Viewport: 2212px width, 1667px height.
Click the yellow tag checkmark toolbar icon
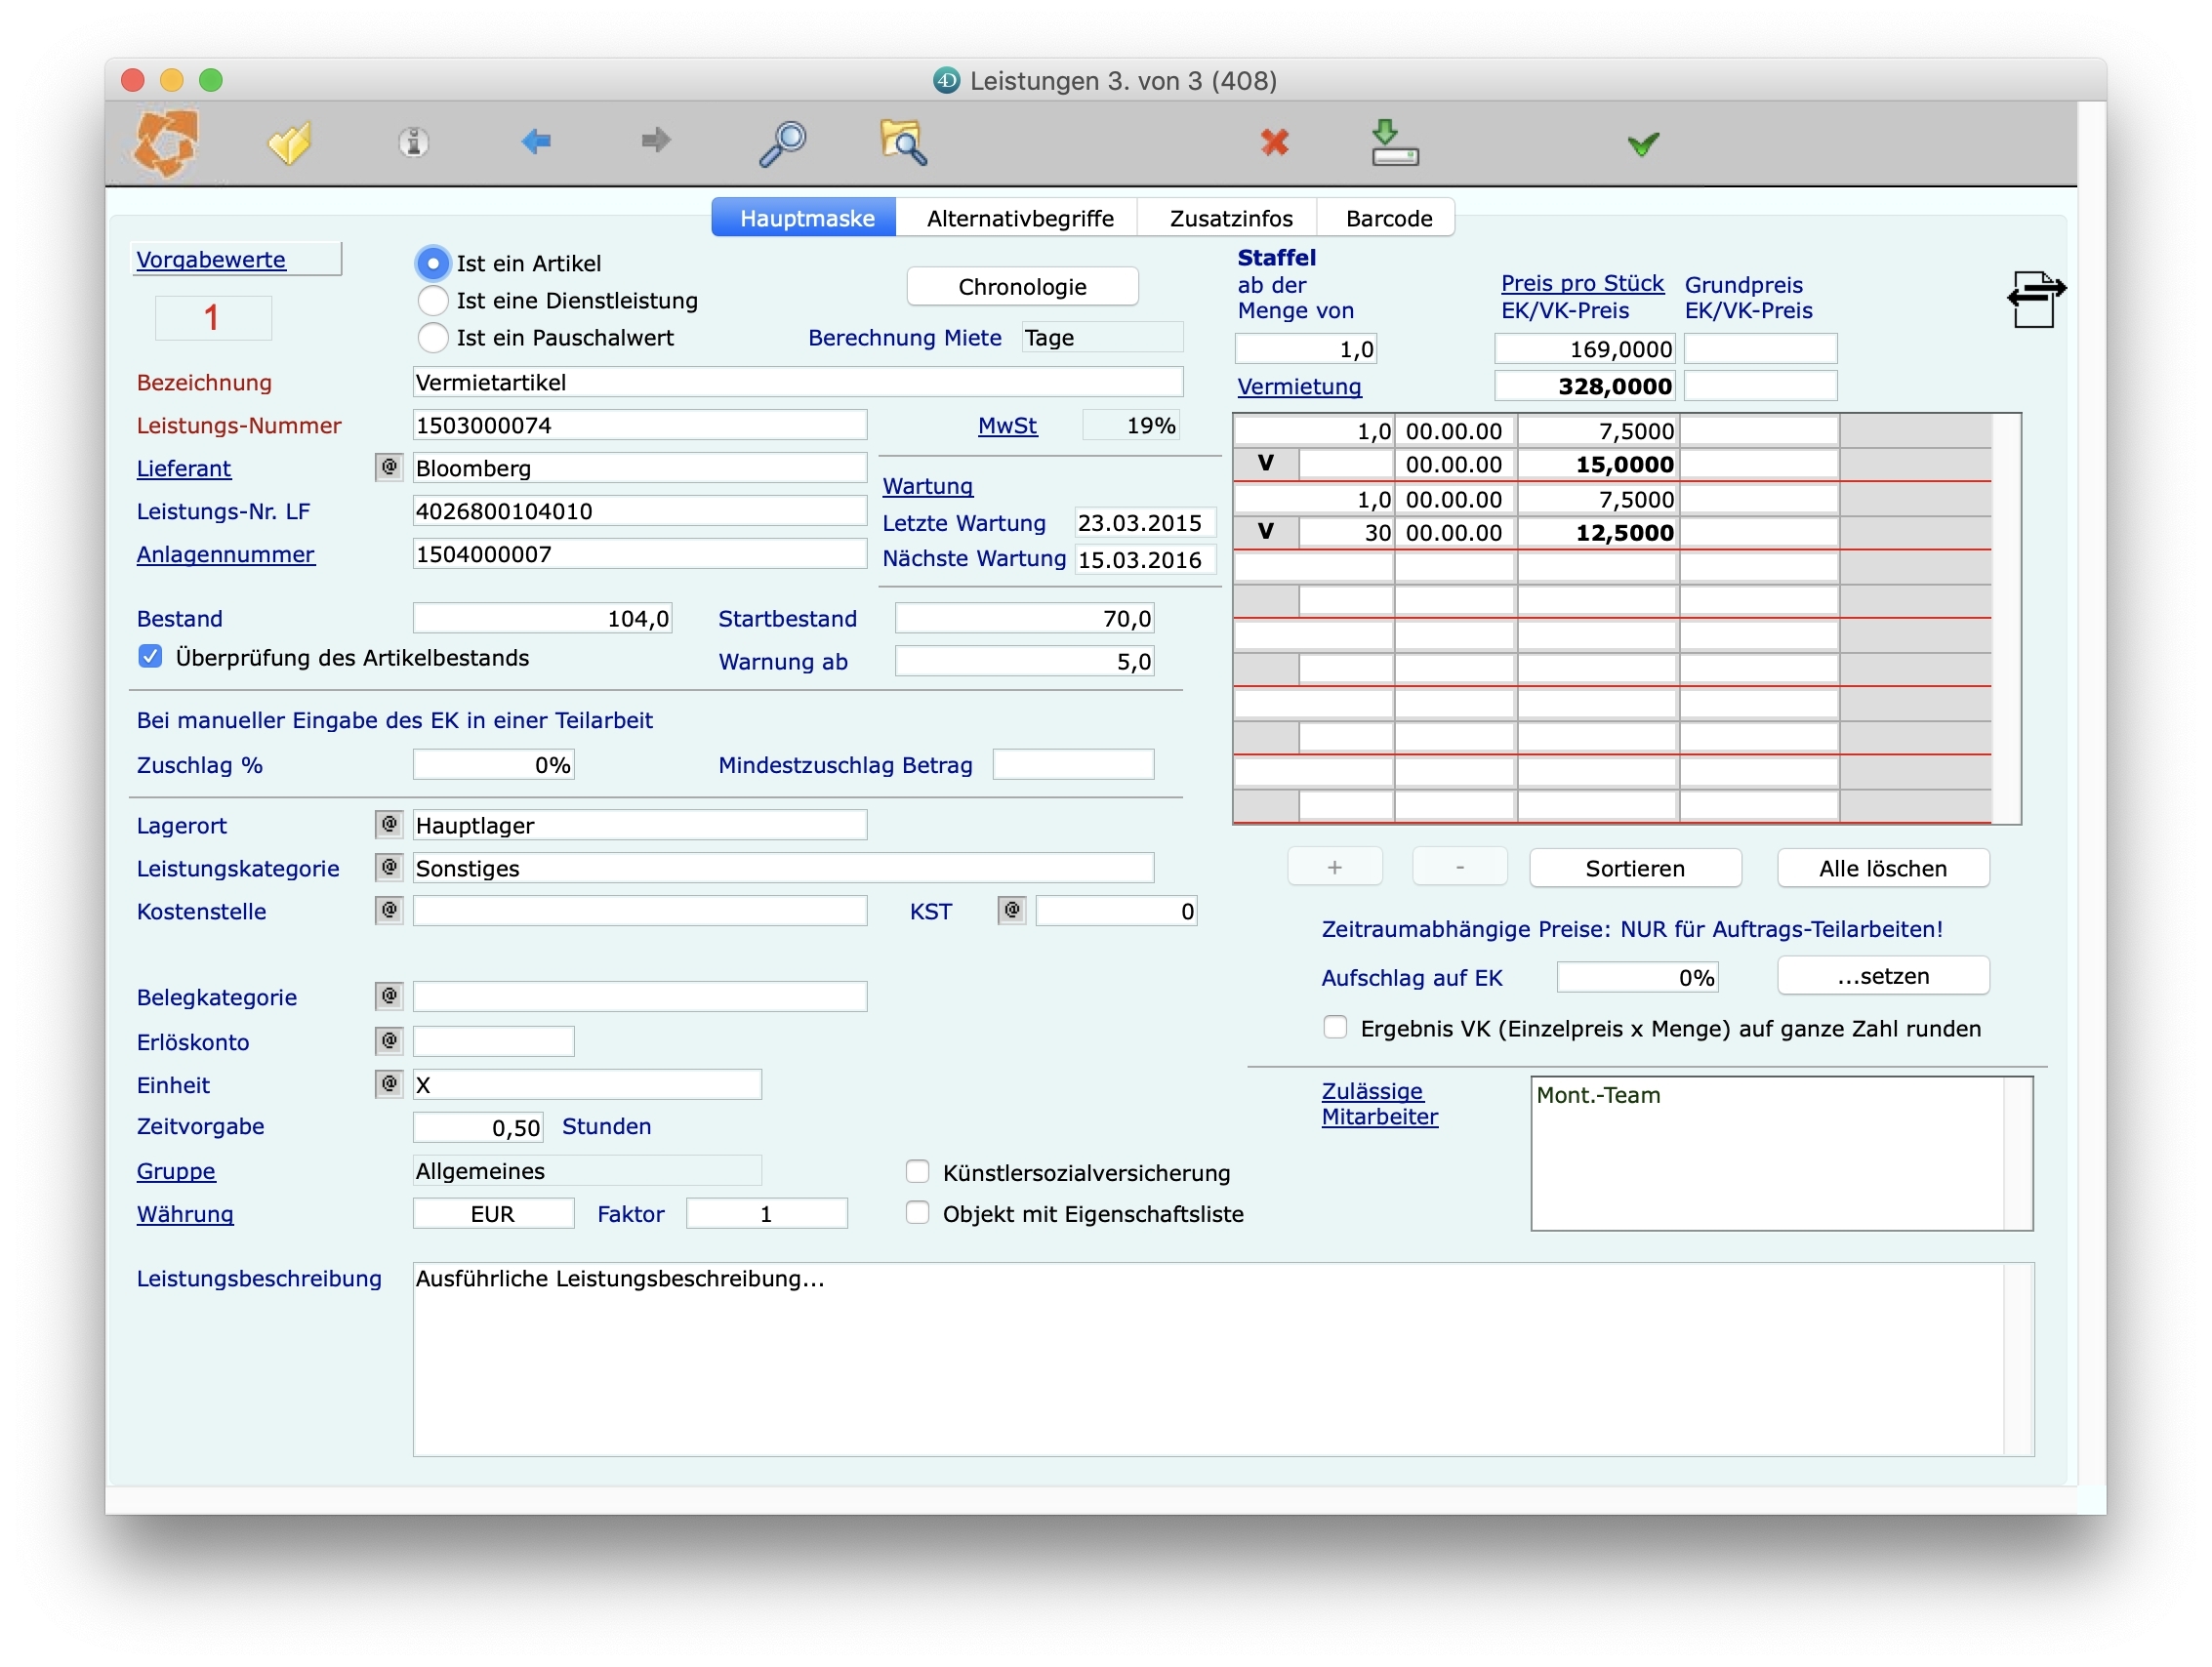pos(291,143)
